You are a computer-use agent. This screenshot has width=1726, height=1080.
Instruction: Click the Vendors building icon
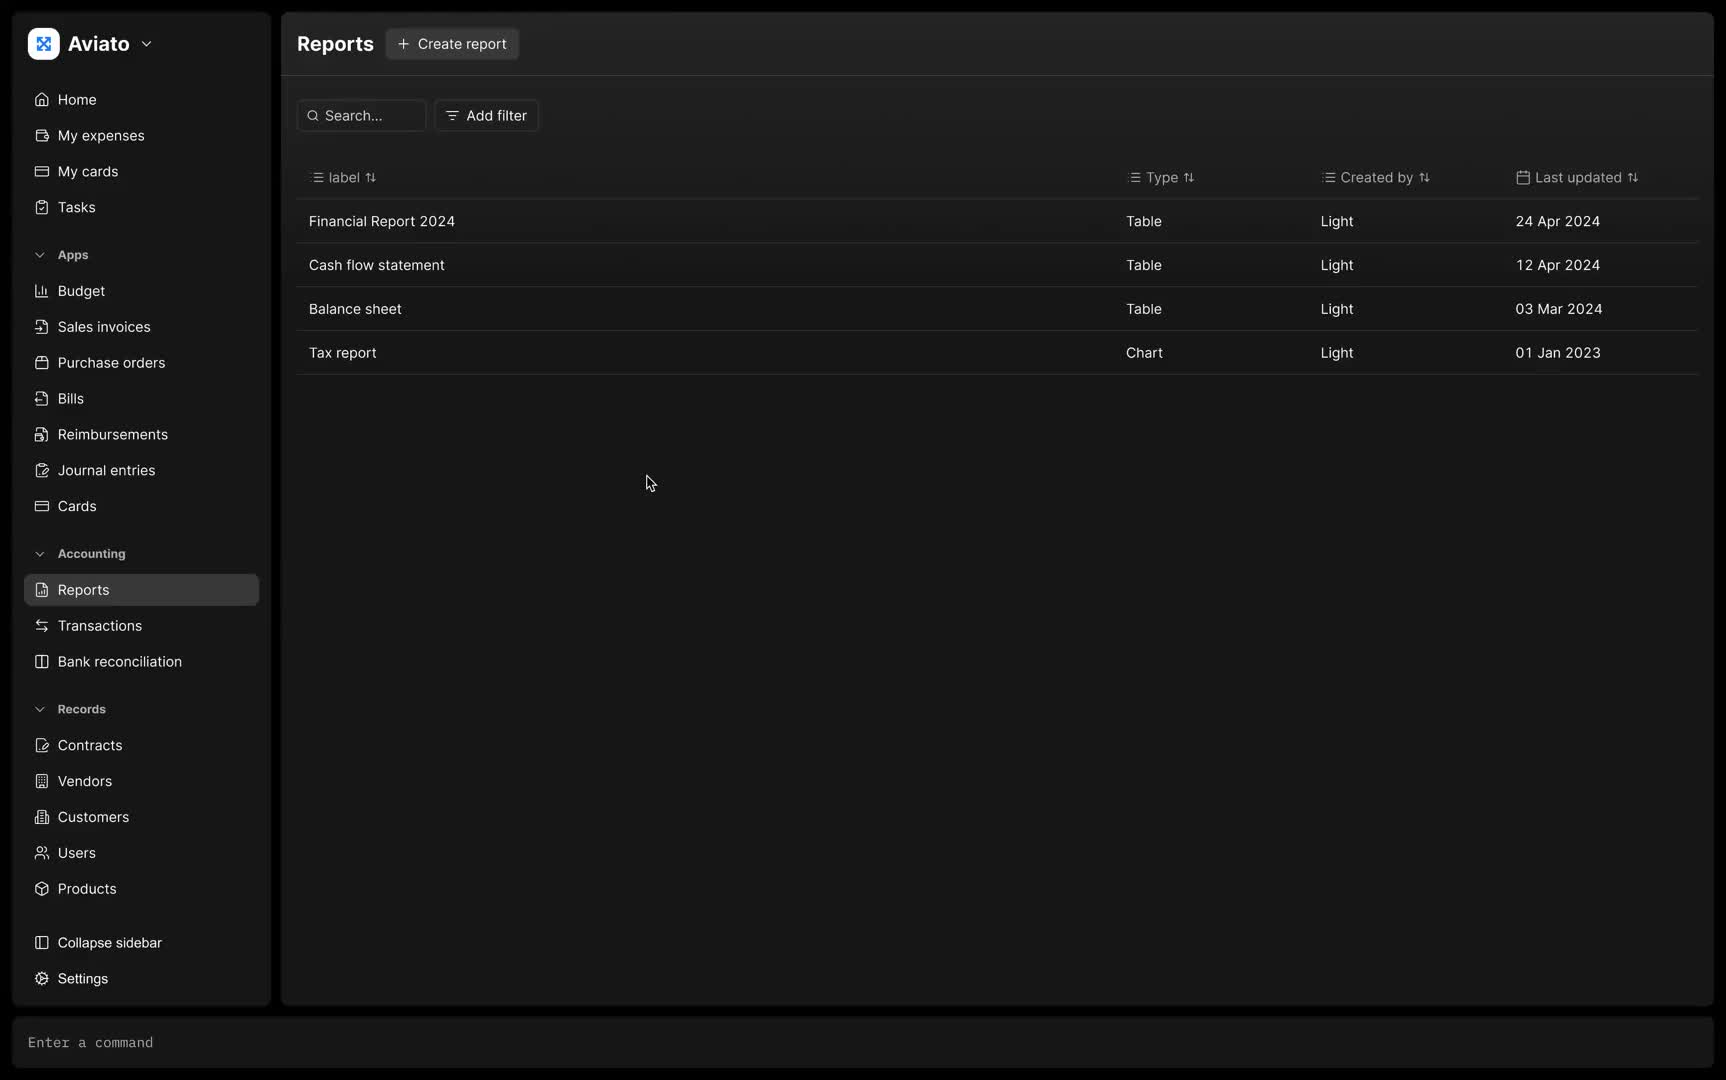(42, 782)
